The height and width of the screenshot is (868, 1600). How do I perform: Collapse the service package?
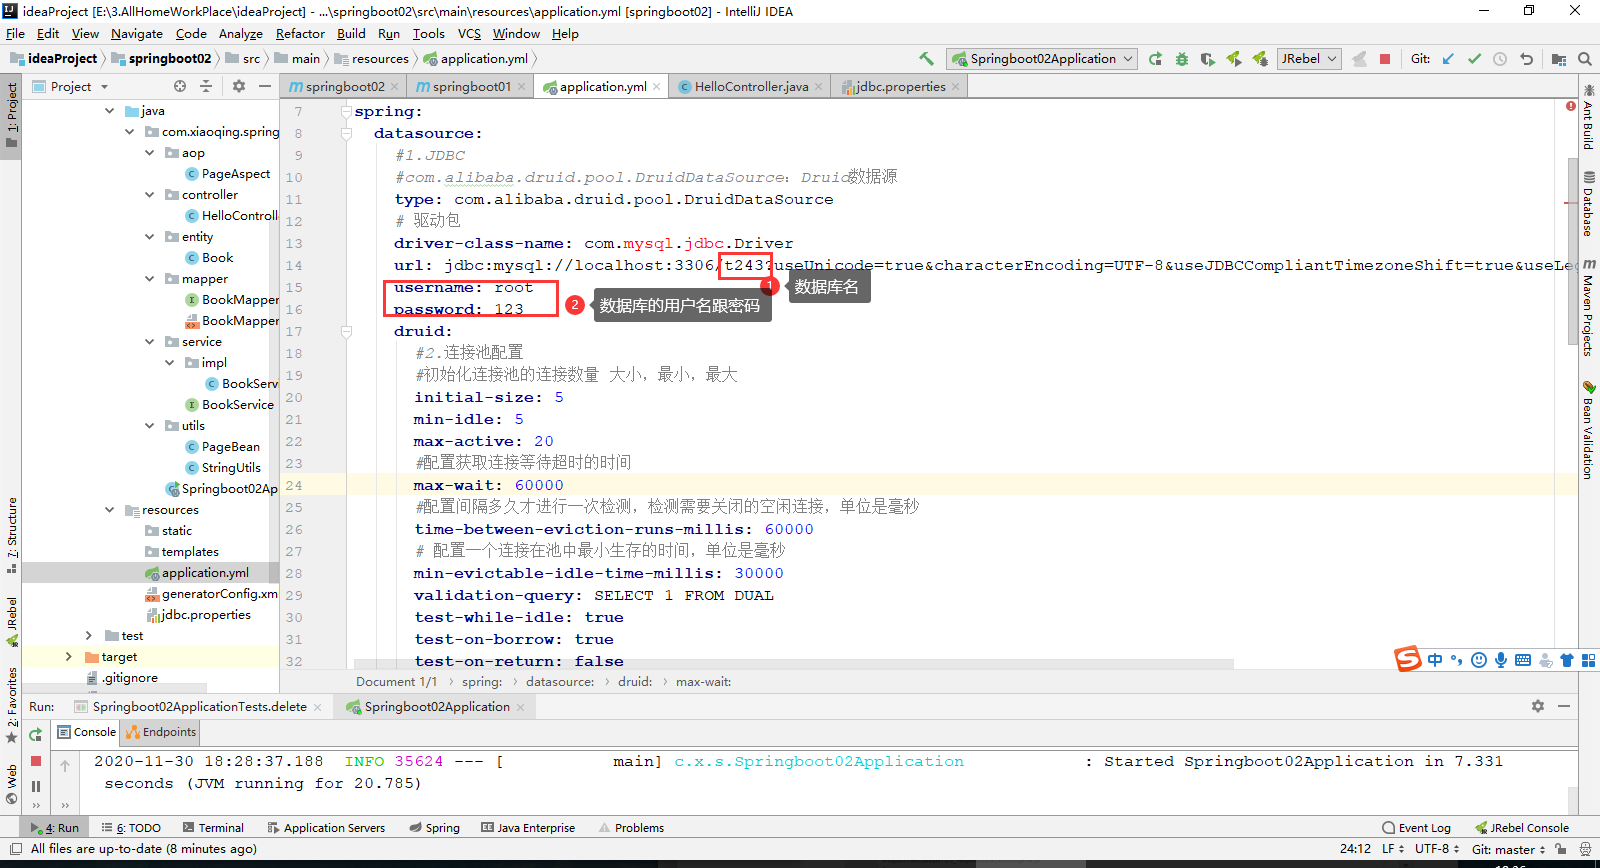coord(150,342)
